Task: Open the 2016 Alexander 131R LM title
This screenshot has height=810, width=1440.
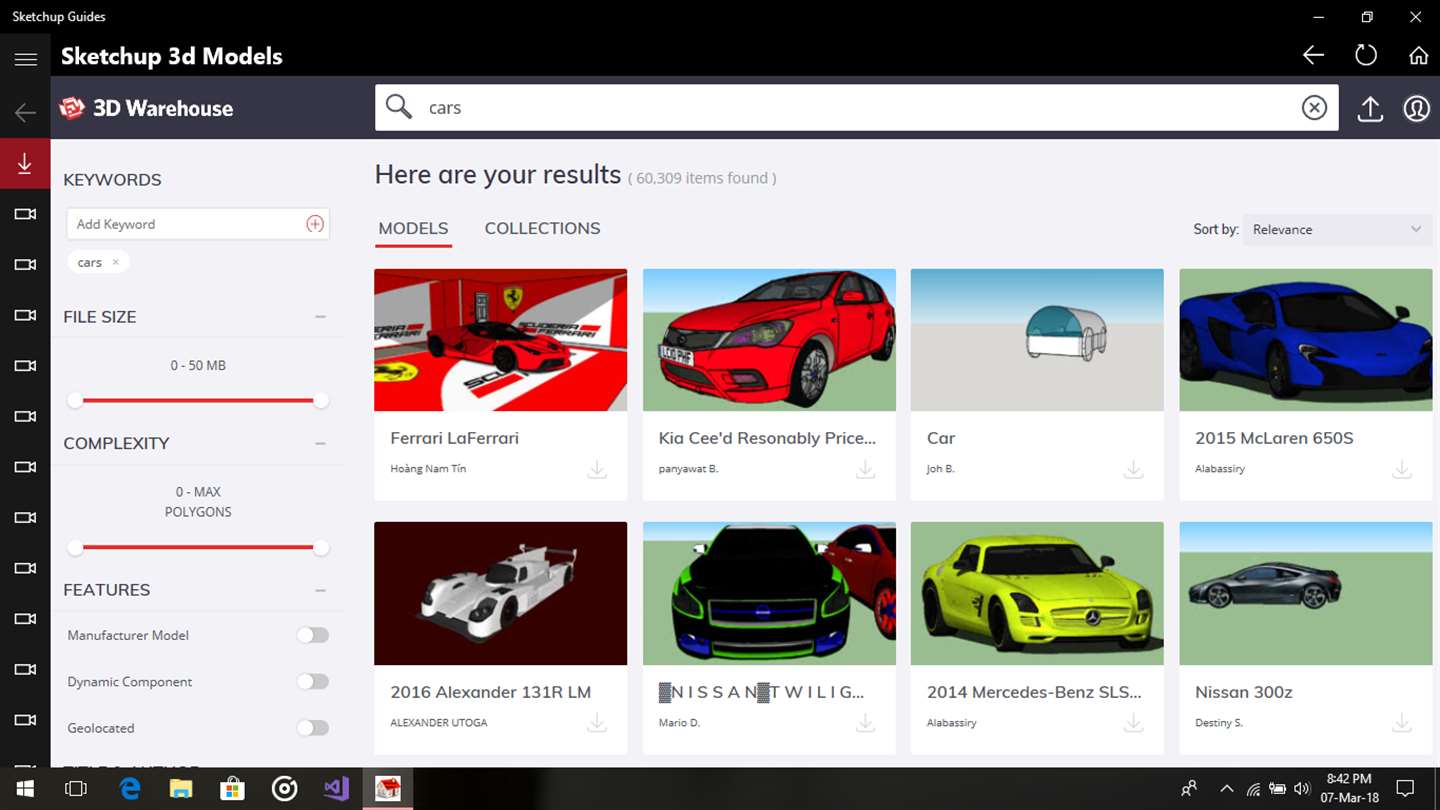Action: point(490,692)
